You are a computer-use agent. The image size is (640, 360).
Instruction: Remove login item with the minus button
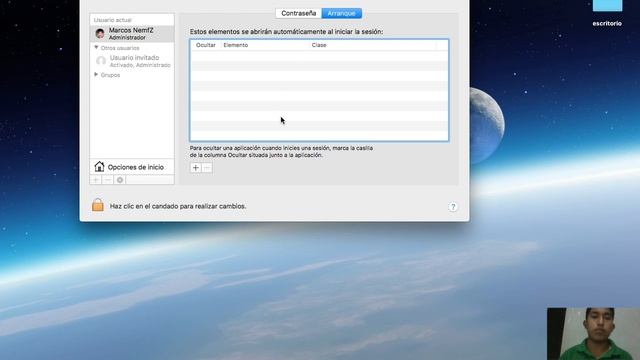point(207,168)
